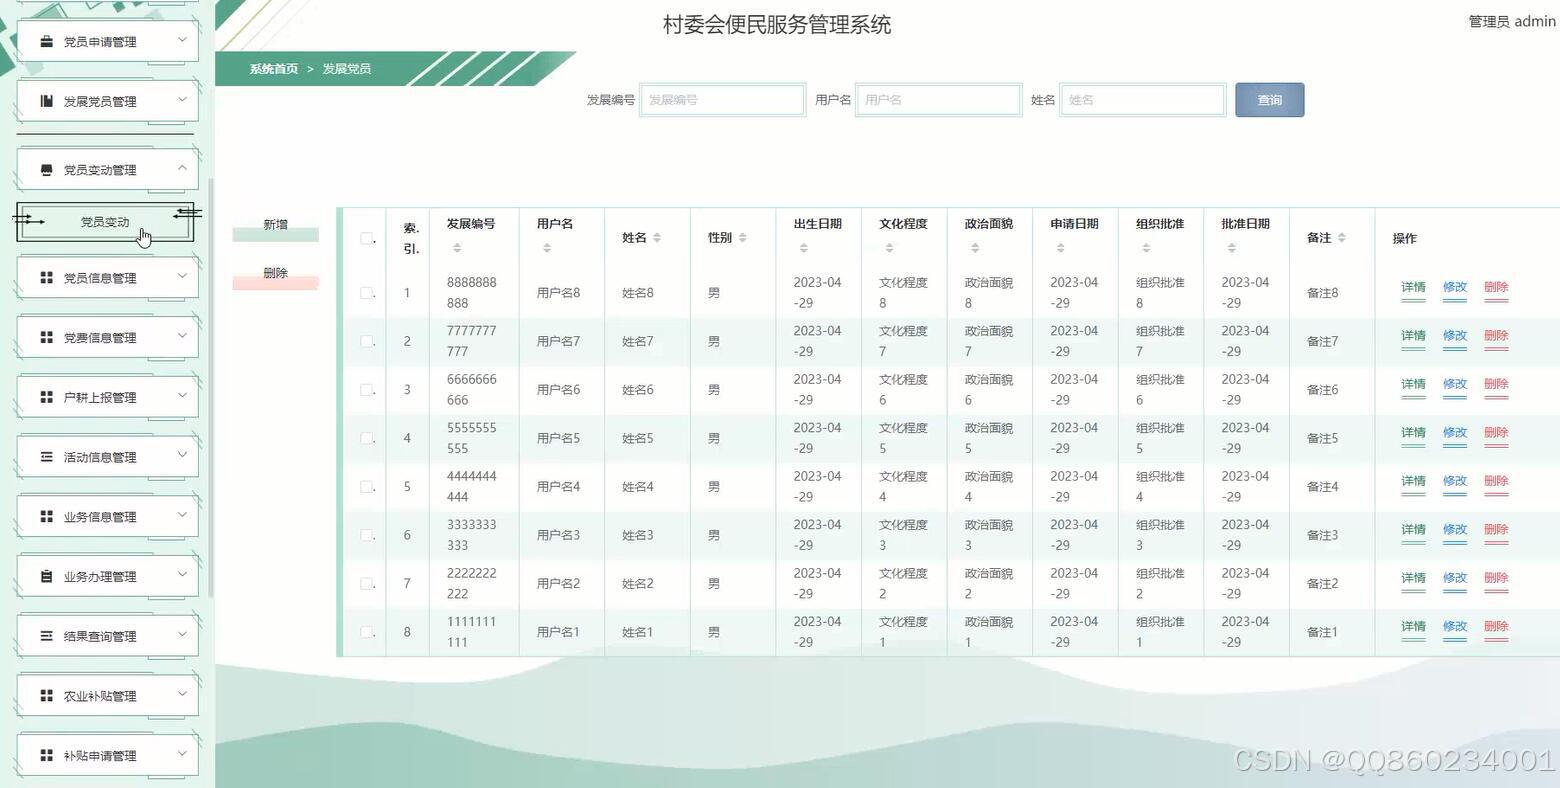The height and width of the screenshot is (788, 1560).
Task: Expand the 户耕上报管理 menu chevron
Action: coord(182,395)
